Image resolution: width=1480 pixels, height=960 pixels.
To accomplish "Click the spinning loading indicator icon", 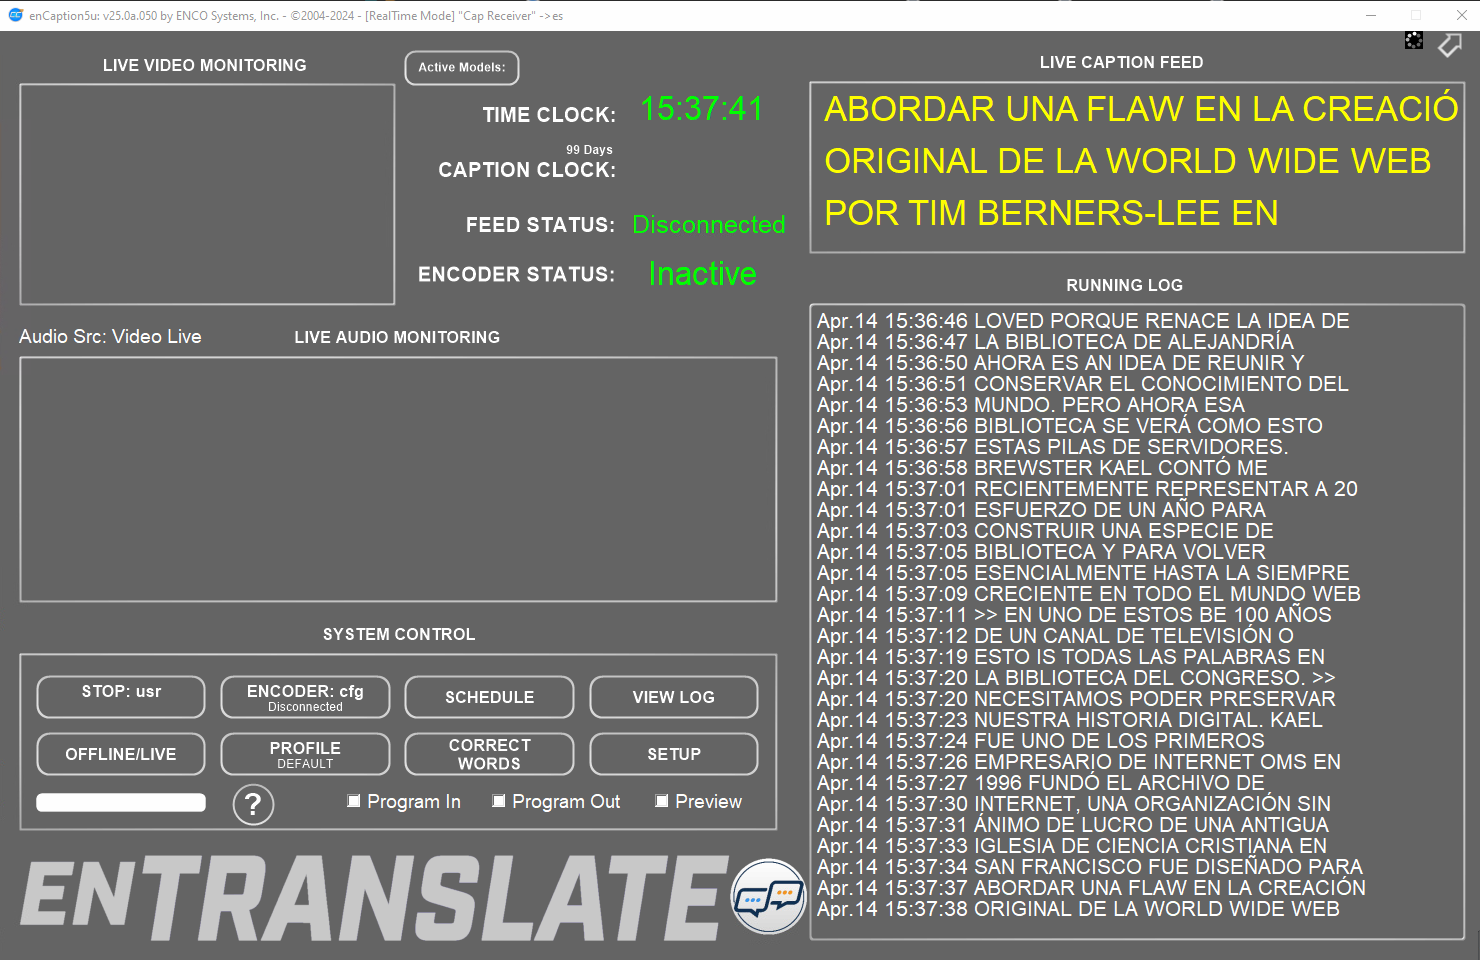I will coord(1414,40).
